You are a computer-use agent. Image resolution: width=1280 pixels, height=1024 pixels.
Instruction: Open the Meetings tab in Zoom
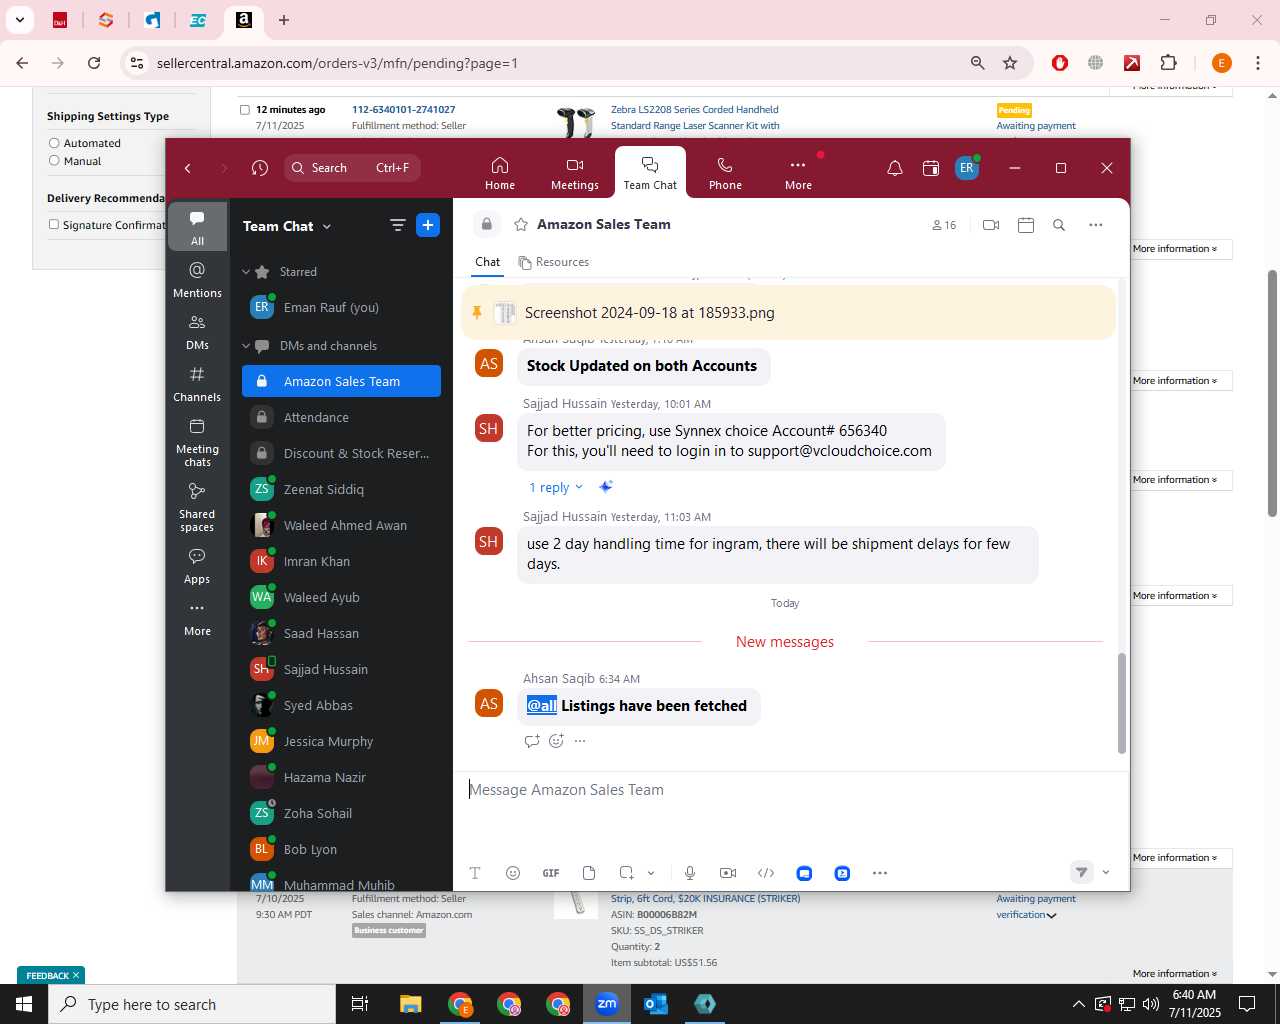click(575, 172)
